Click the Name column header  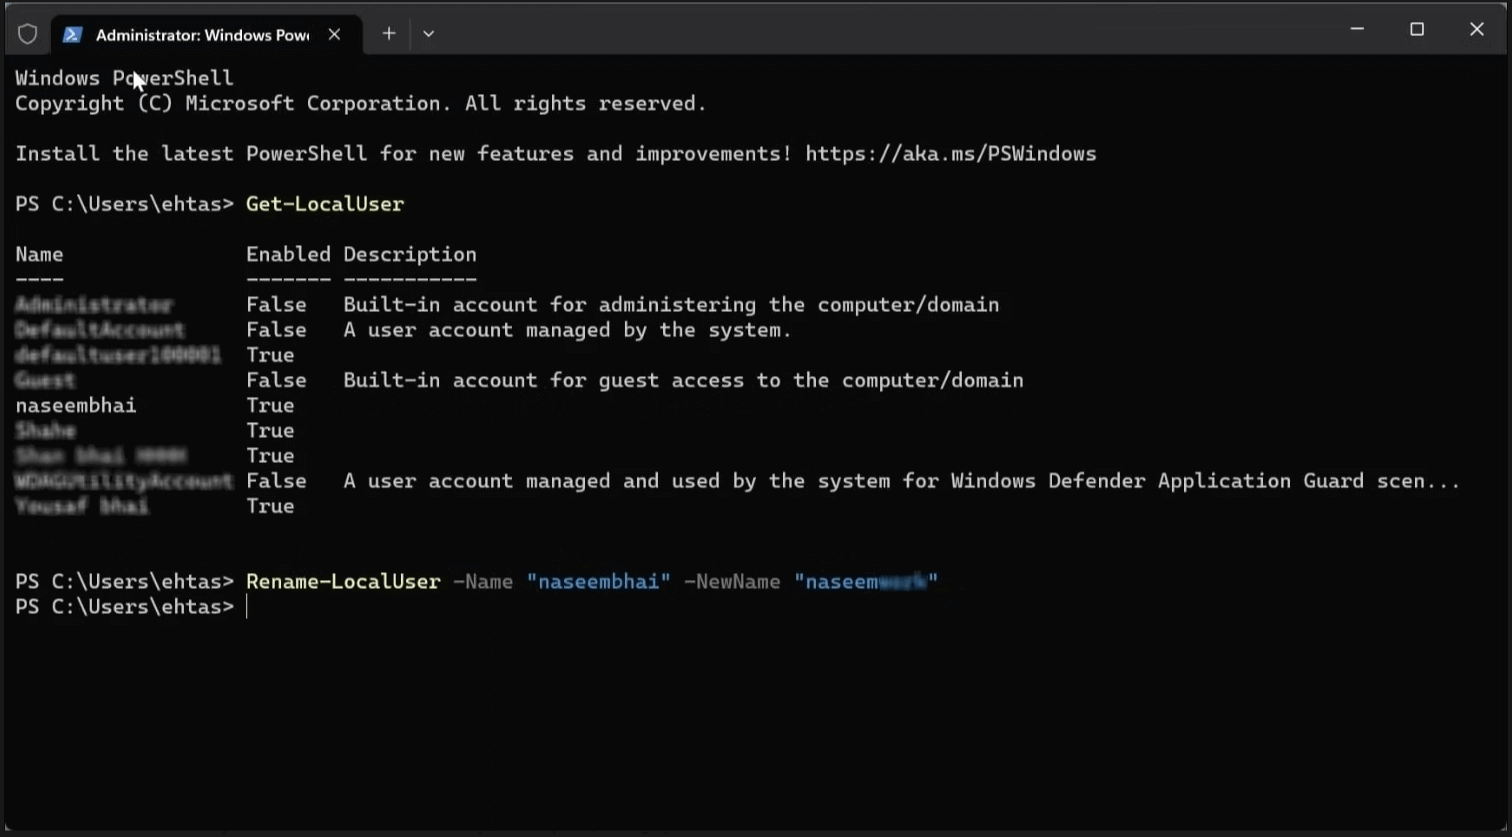[x=39, y=254]
